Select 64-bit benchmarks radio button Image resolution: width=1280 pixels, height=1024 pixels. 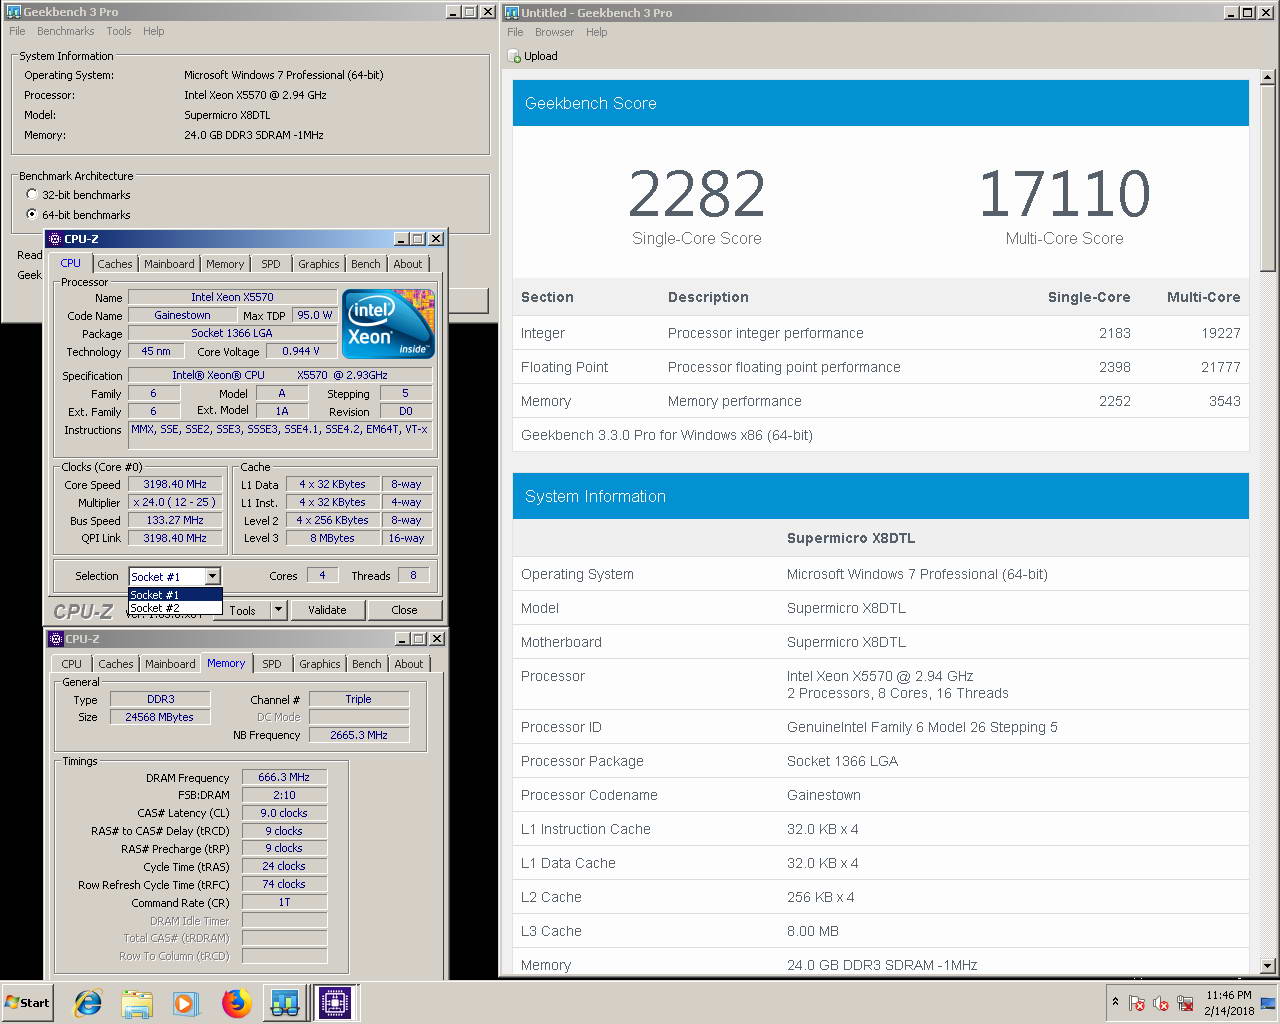[32, 215]
